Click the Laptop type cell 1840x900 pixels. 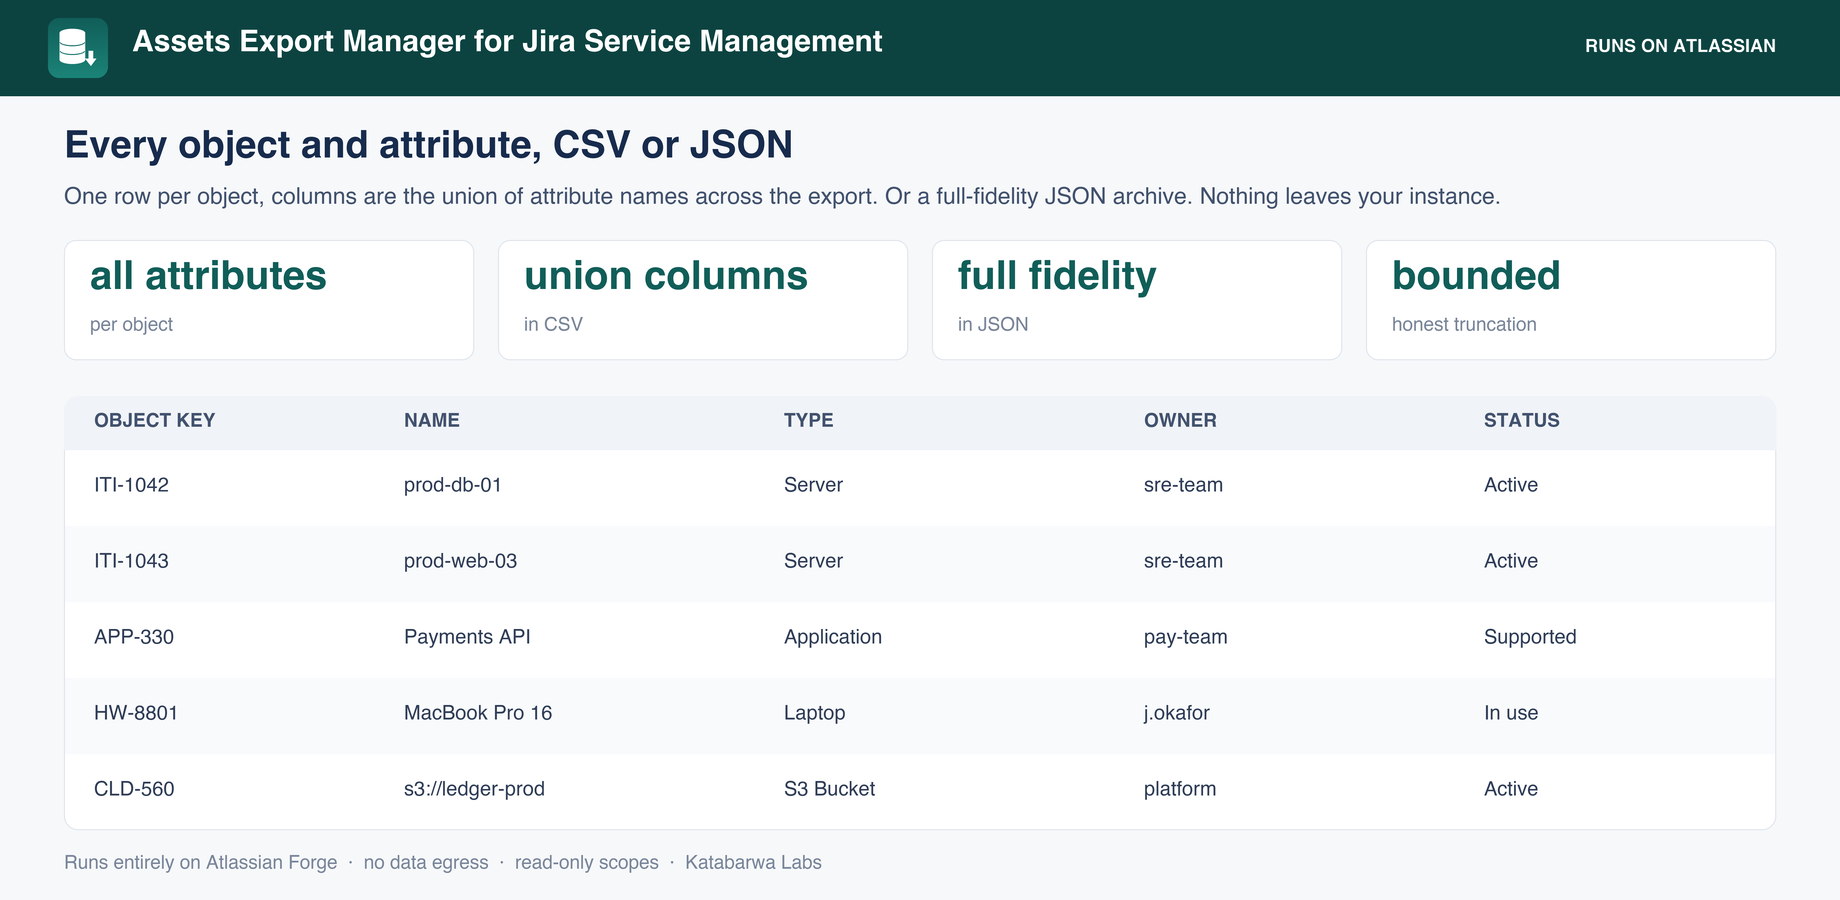[x=815, y=713]
